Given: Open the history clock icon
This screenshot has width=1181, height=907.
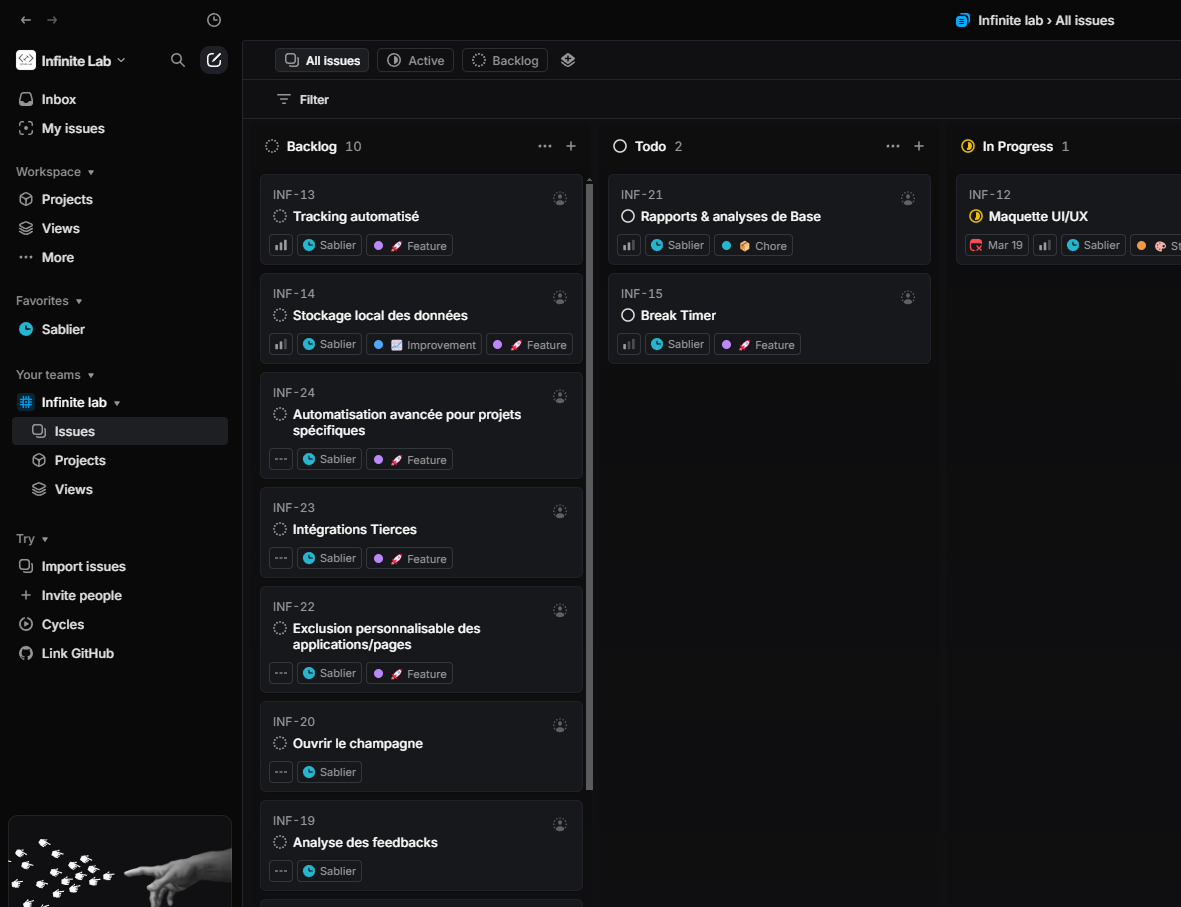Looking at the screenshot, I should (214, 20).
